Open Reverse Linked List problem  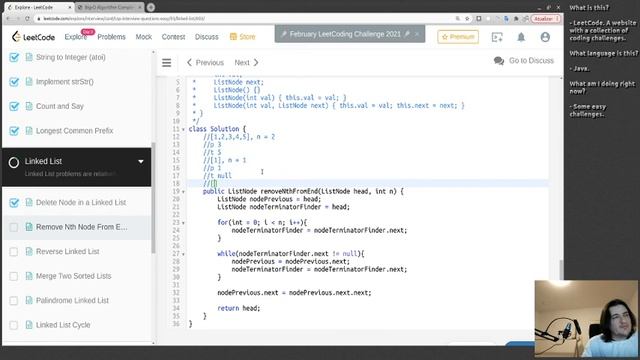click(67, 251)
